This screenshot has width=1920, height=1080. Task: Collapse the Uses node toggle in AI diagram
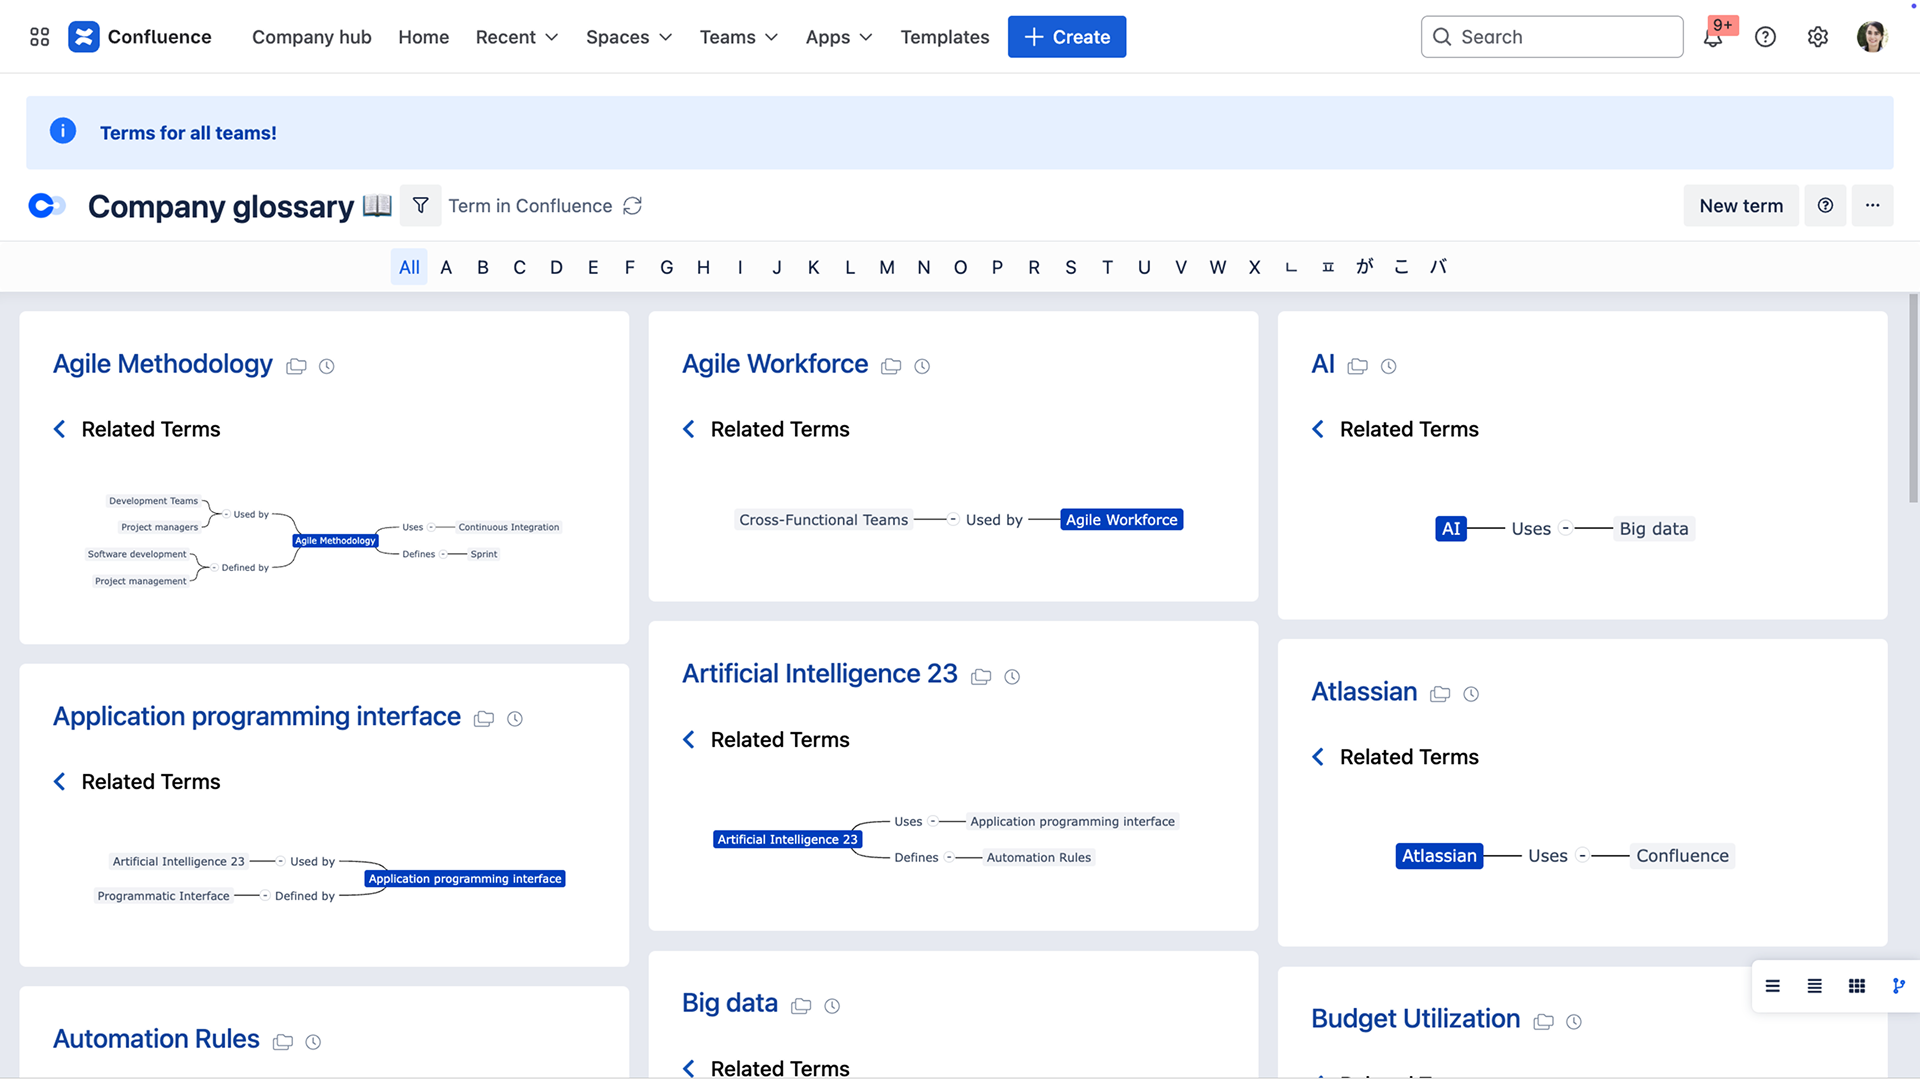[x=1566, y=528]
